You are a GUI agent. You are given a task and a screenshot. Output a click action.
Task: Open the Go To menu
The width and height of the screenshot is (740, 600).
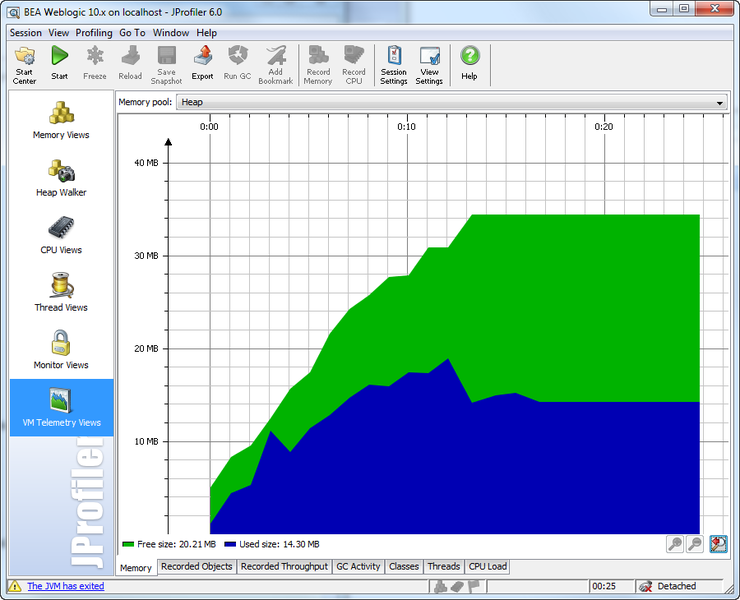pyautogui.click(x=132, y=33)
